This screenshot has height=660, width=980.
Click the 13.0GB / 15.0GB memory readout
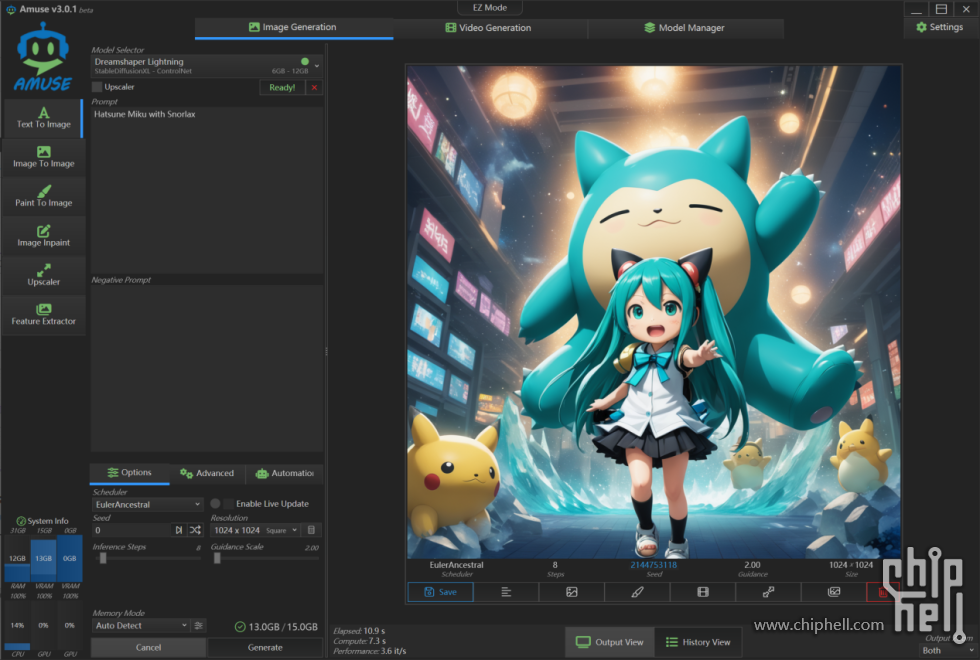283,626
